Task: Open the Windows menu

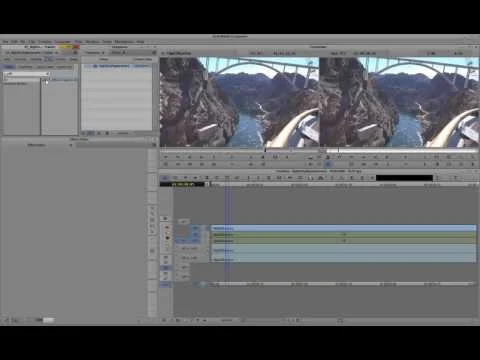Action: tap(92, 42)
